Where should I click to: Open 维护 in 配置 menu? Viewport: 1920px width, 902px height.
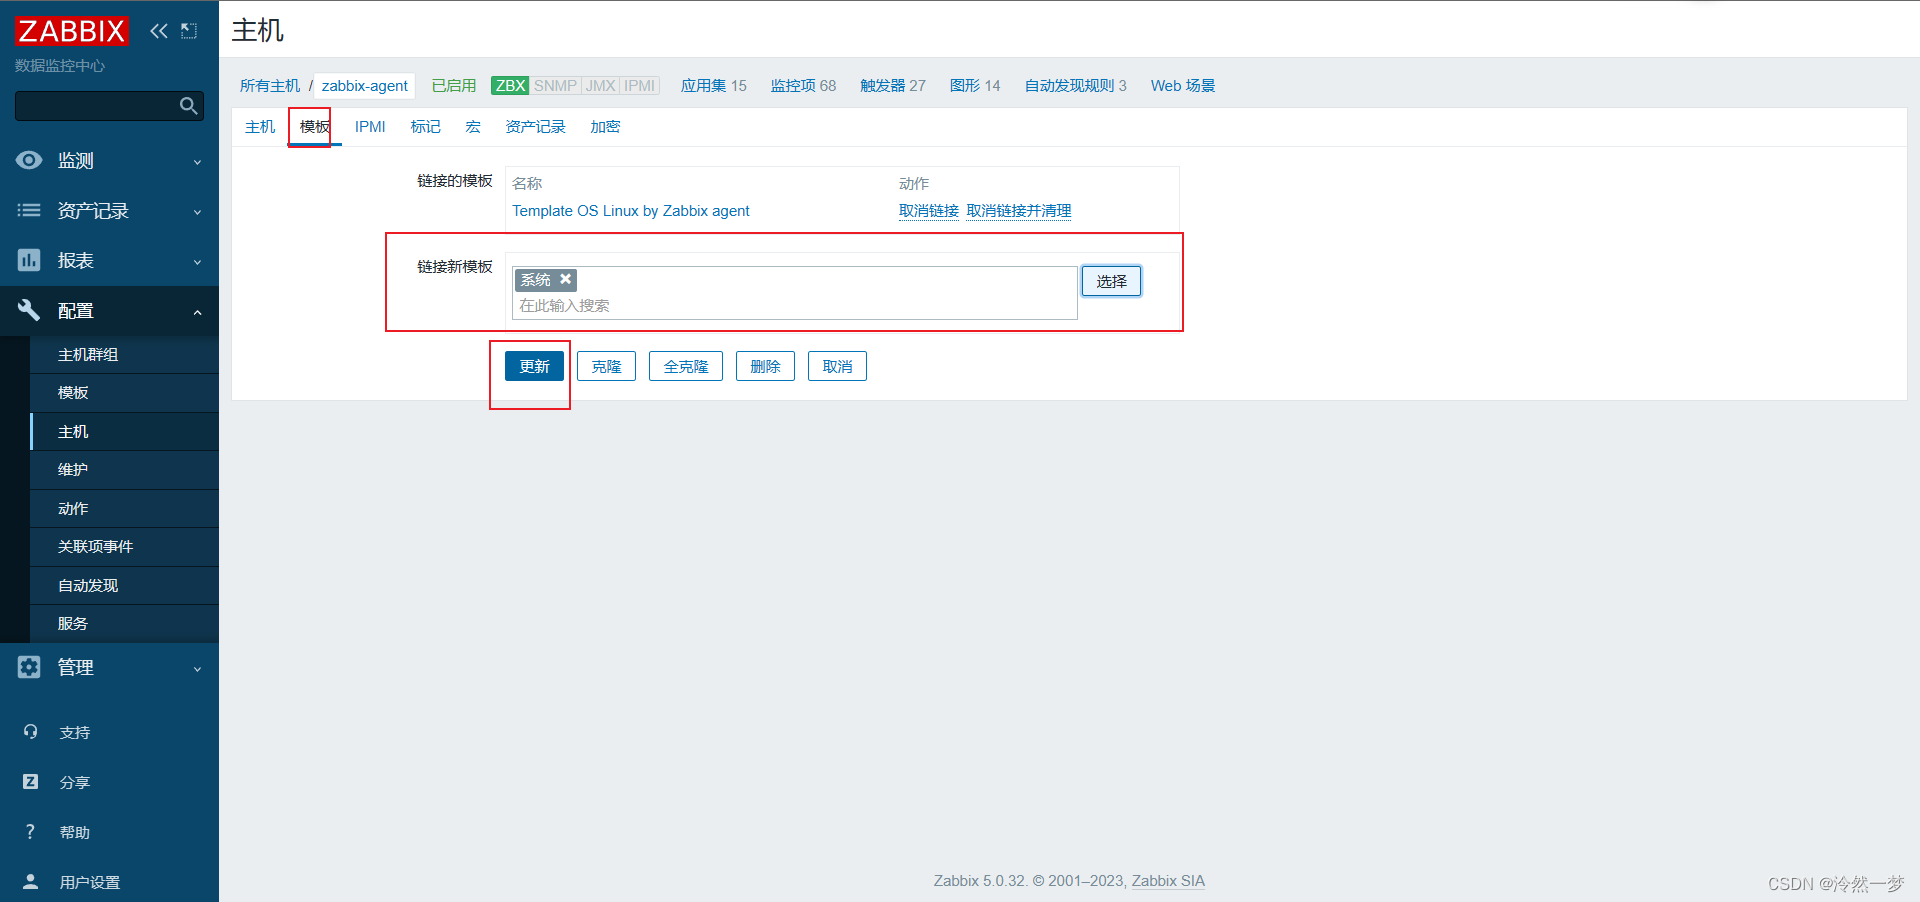click(125, 470)
